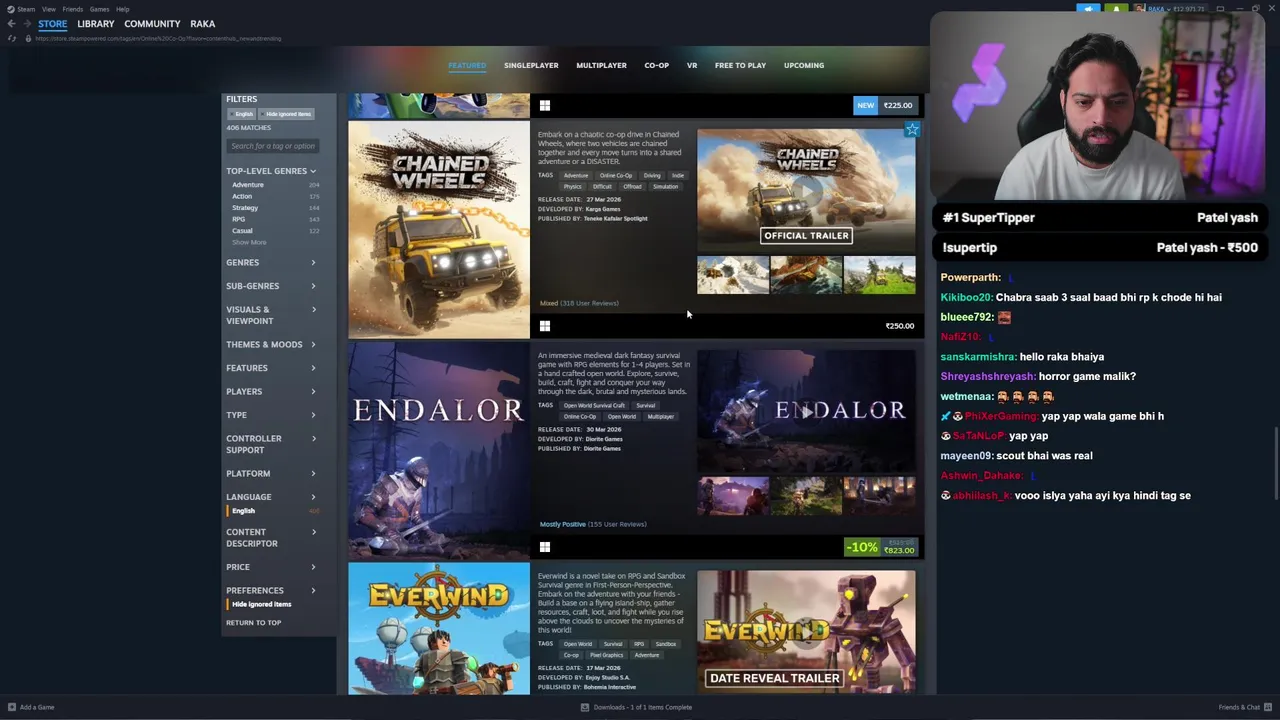
Task: Reload the store page with refresh icon
Action: pyautogui.click(x=12, y=38)
